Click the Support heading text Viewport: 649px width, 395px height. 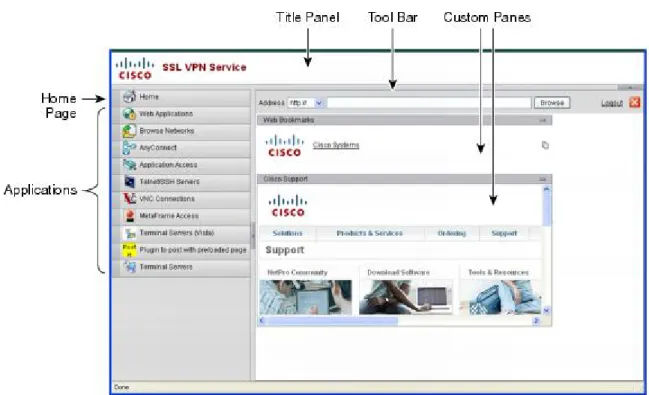click(285, 250)
